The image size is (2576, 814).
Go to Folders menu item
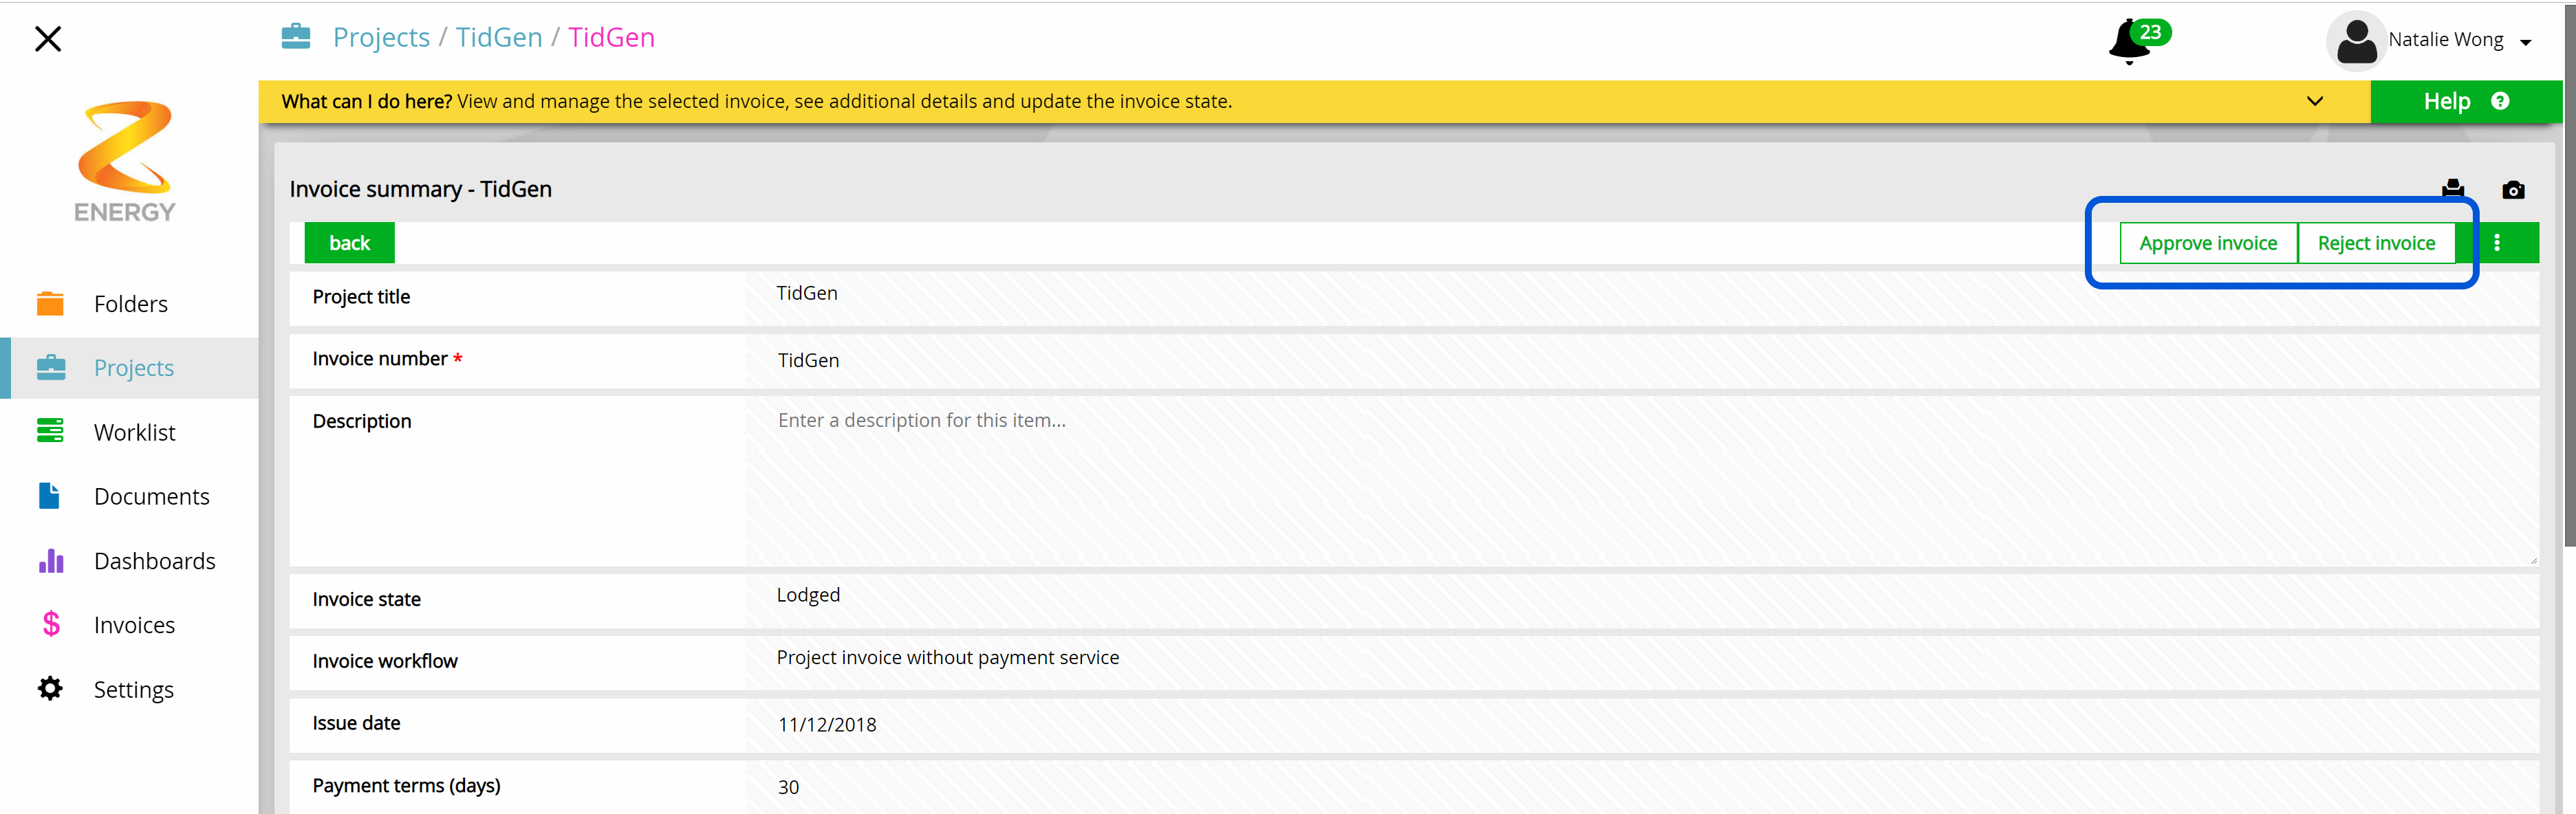(130, 303)
